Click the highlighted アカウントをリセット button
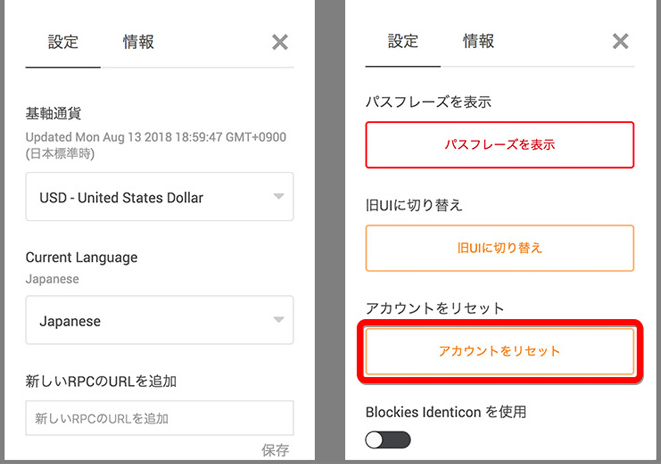 (x=499, y=351)
